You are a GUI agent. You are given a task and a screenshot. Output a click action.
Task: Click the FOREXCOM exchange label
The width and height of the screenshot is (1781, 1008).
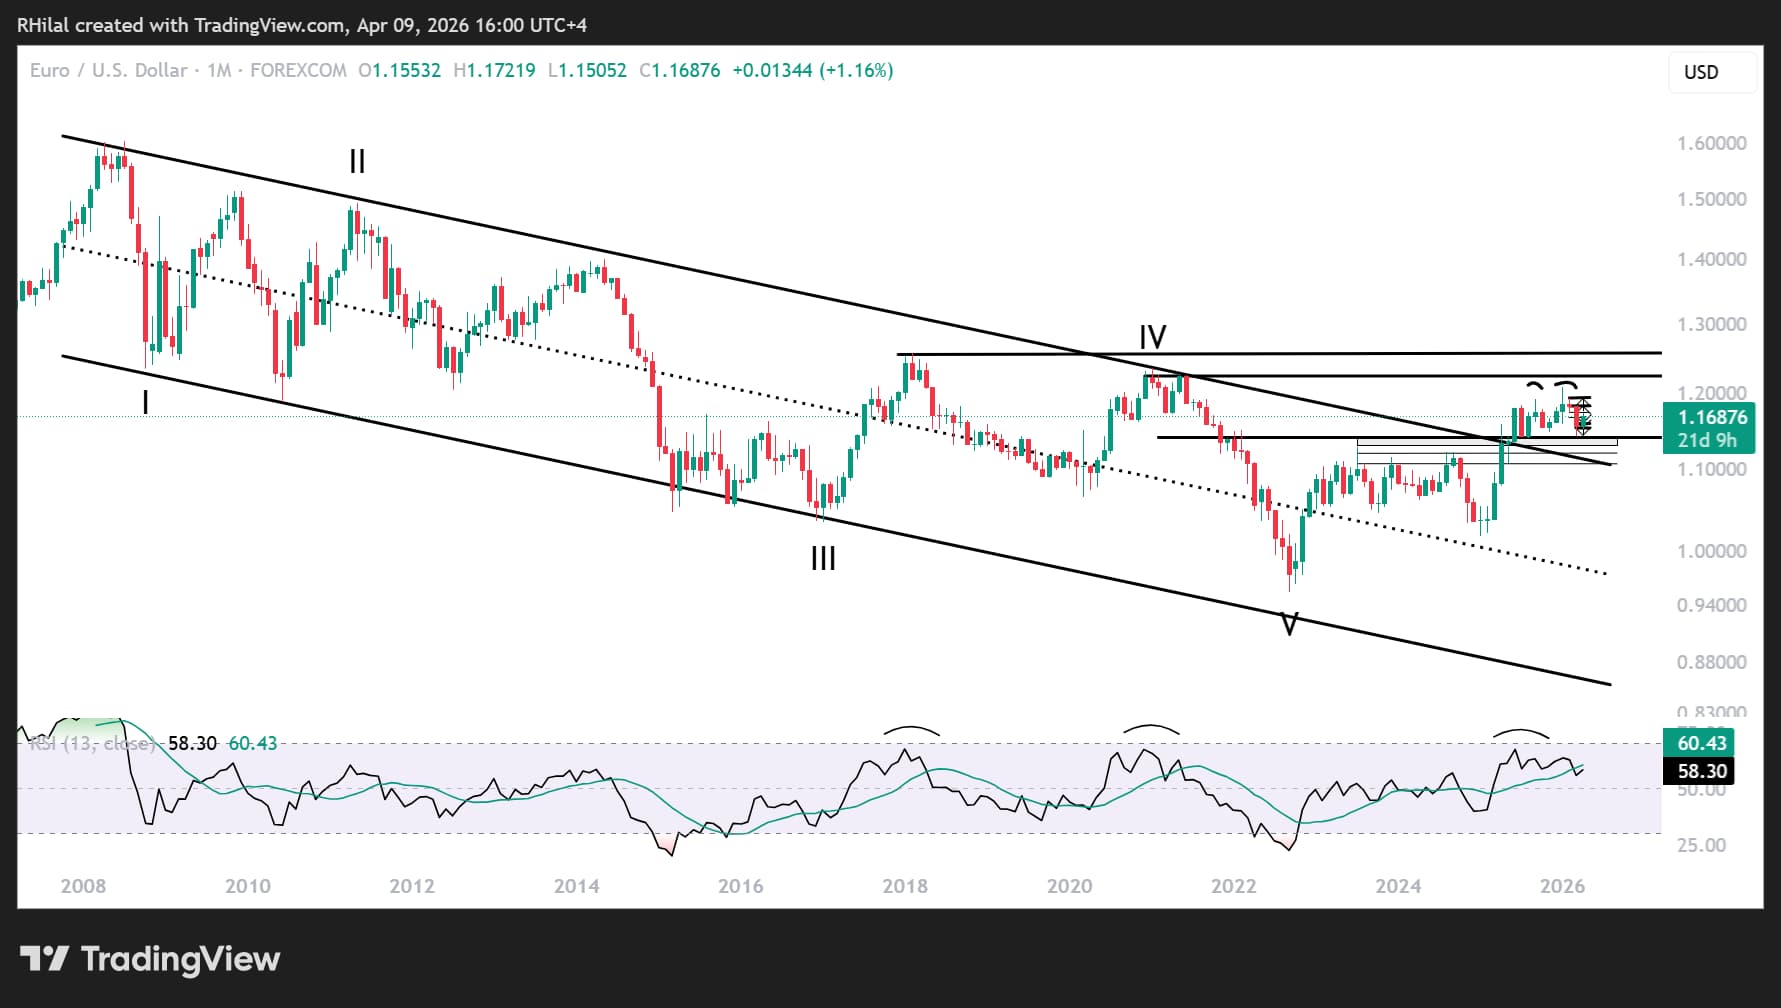pyautogui.click(x=298, y=70)
